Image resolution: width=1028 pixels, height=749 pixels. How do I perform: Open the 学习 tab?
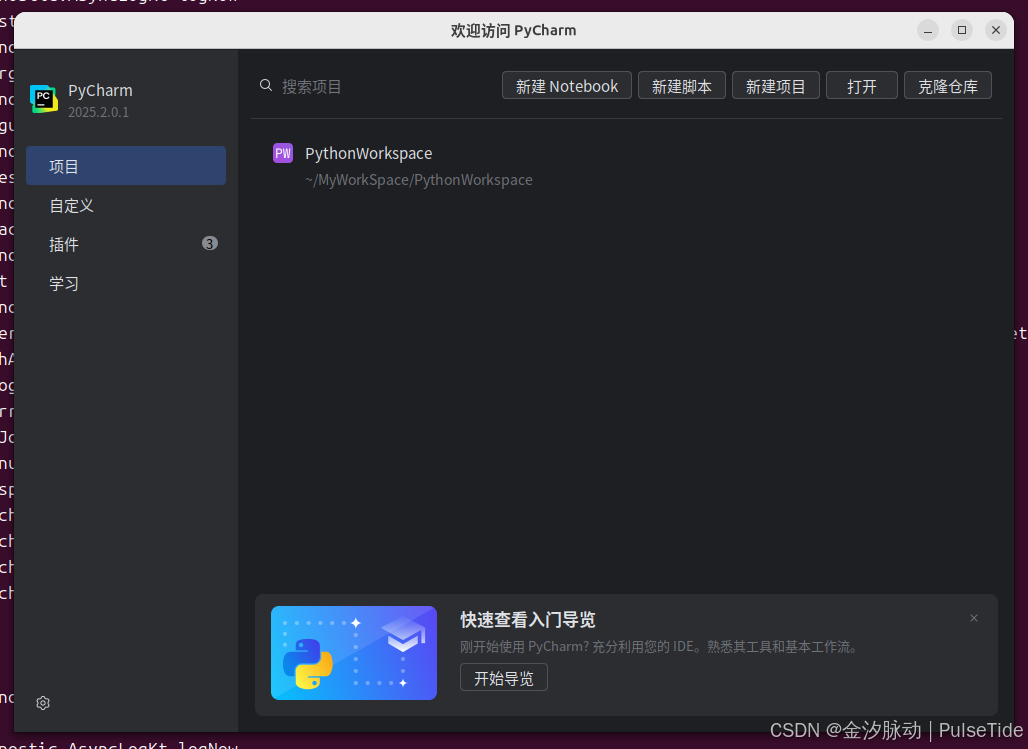click(x=126, y=283)
